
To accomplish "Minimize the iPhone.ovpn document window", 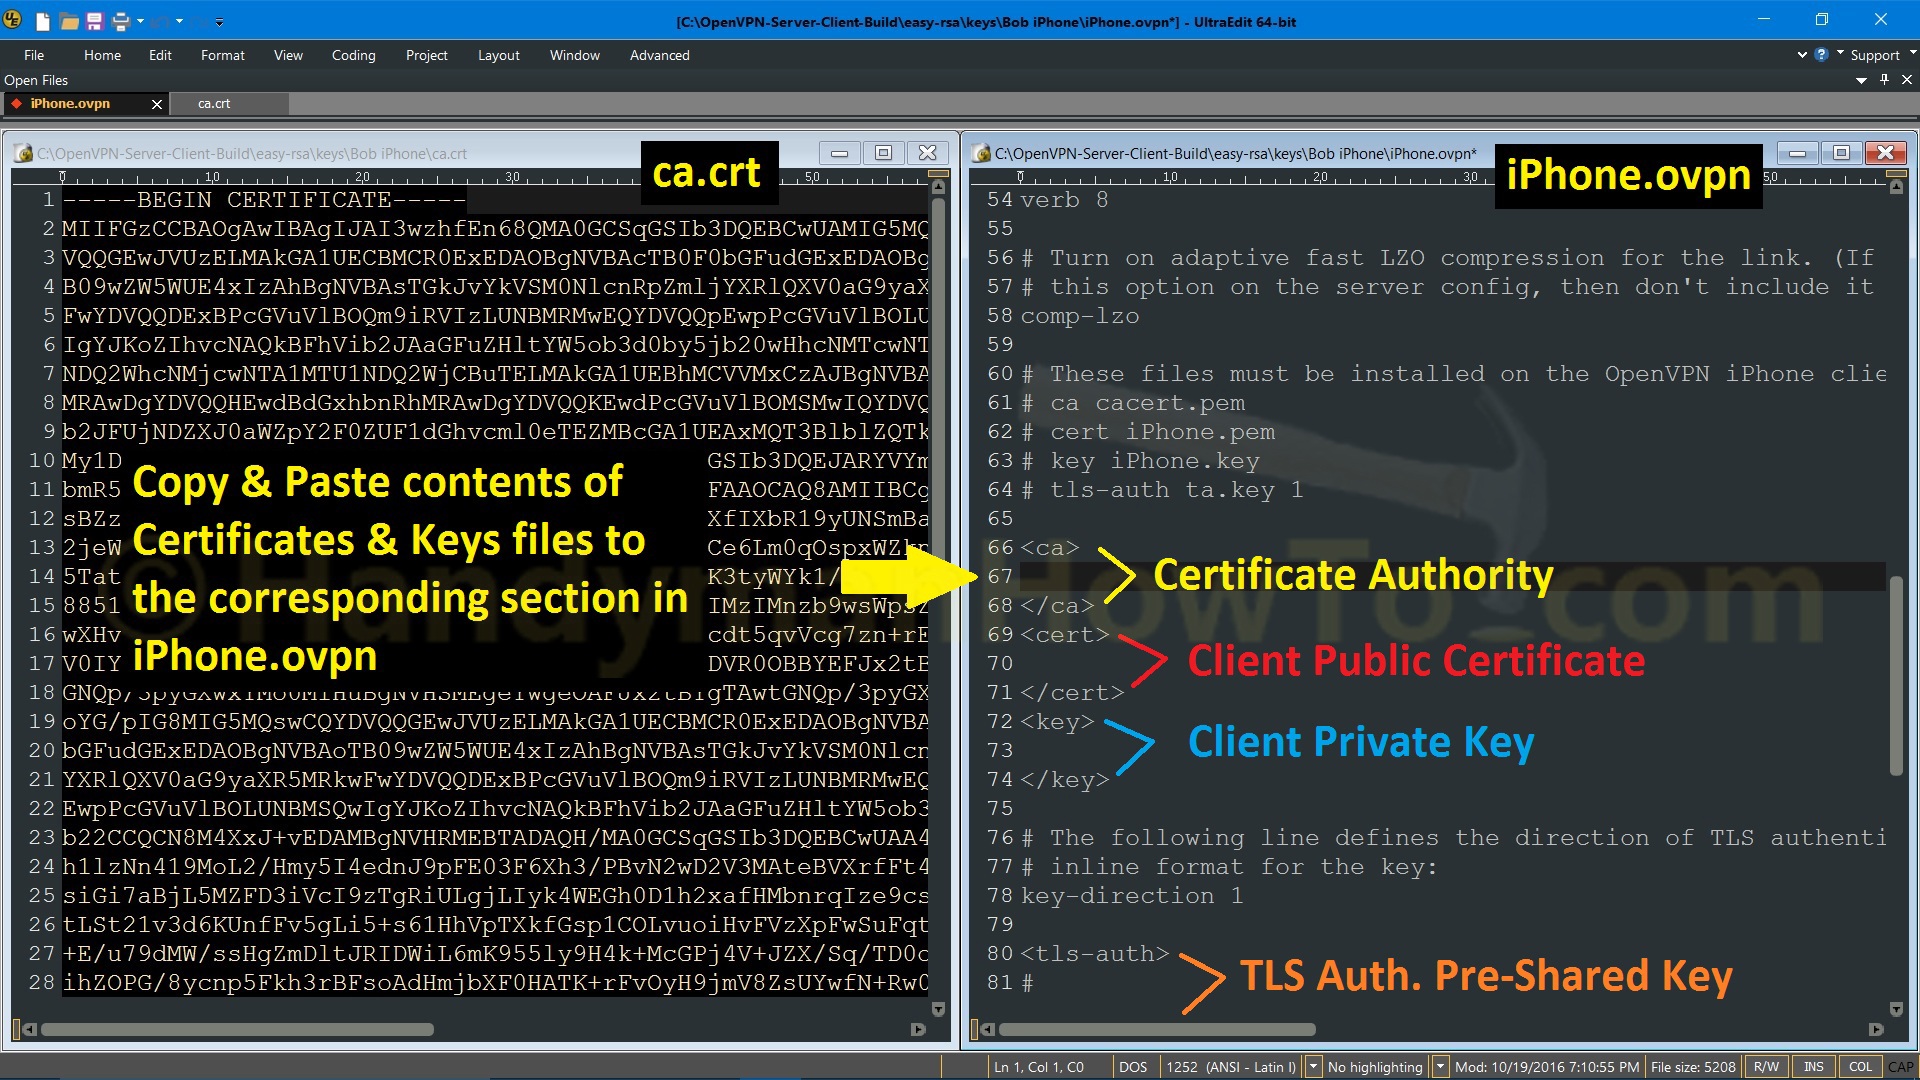I will coord(1797,153).
